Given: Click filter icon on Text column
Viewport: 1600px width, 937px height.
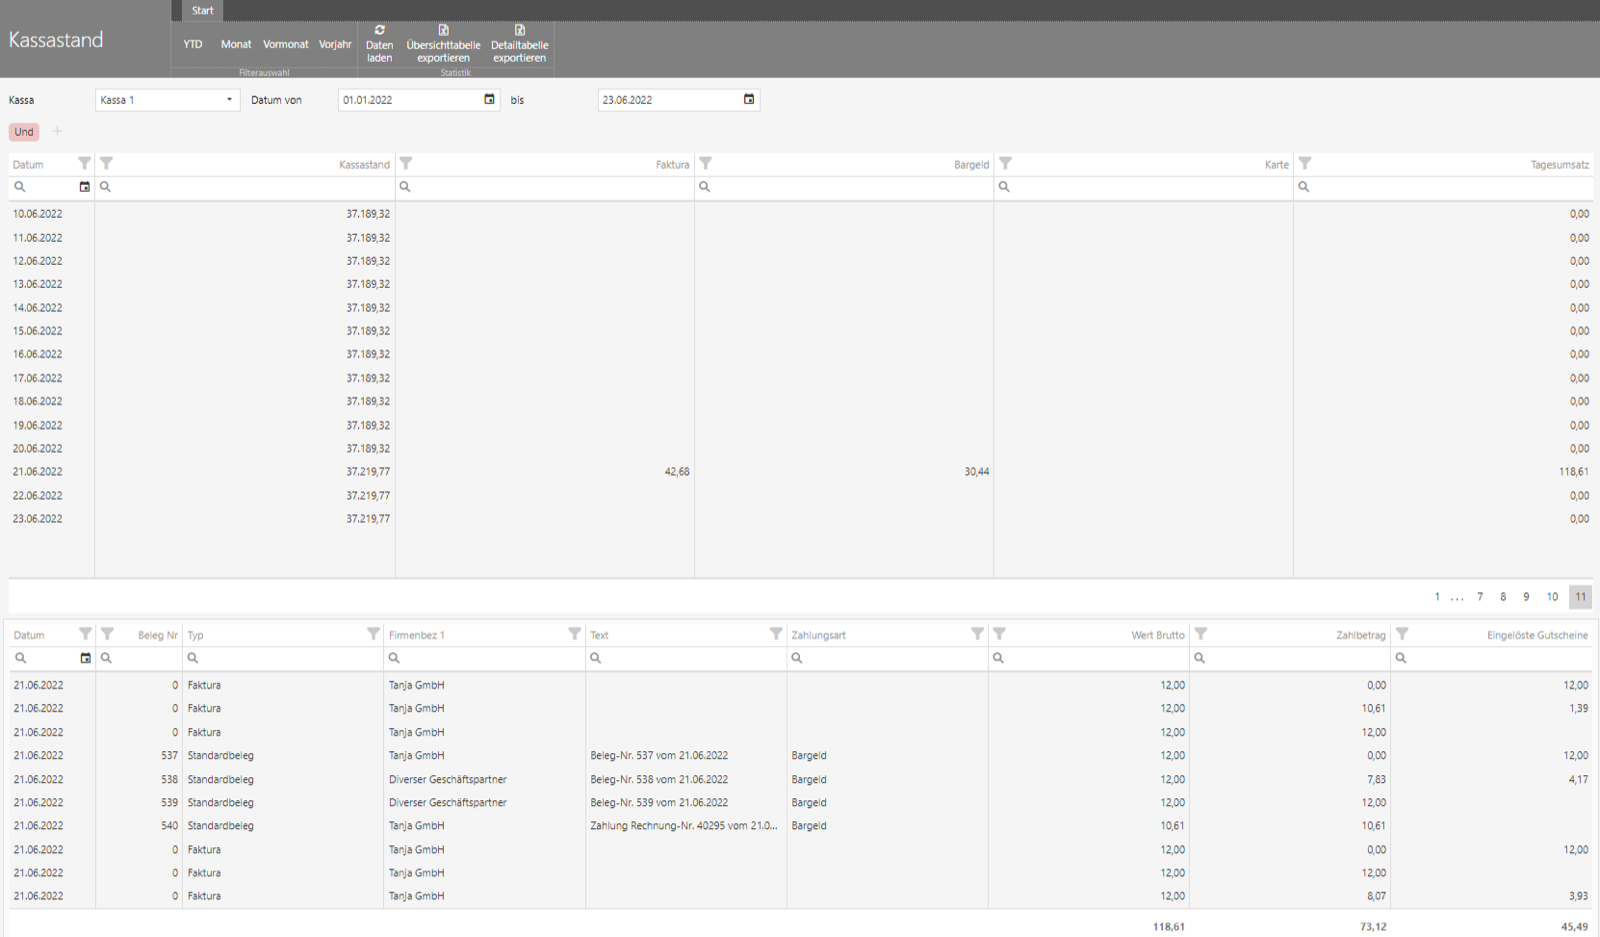Looking at the screenshot, I should [x=776, y=633].
